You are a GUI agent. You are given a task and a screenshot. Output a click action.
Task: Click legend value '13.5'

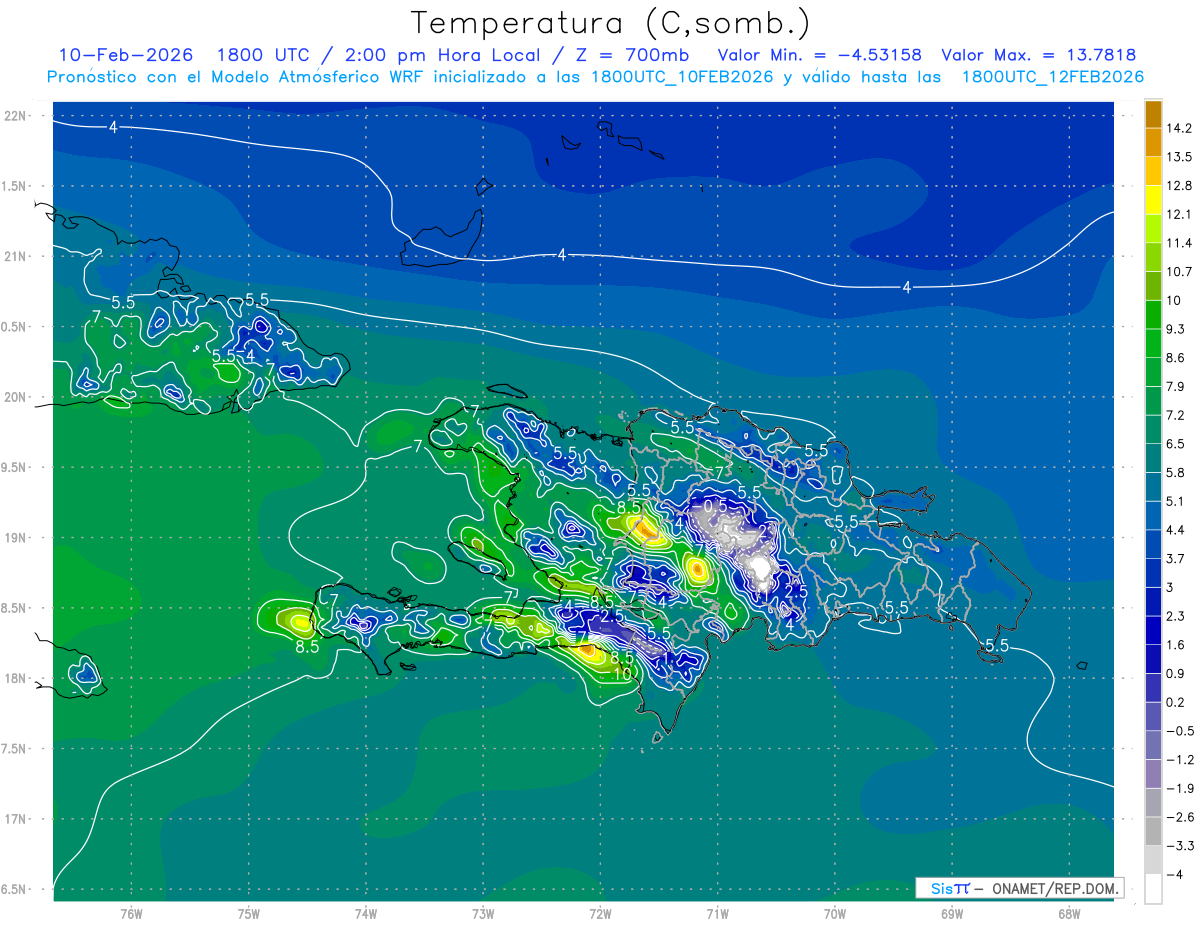tap(1177, 157)
